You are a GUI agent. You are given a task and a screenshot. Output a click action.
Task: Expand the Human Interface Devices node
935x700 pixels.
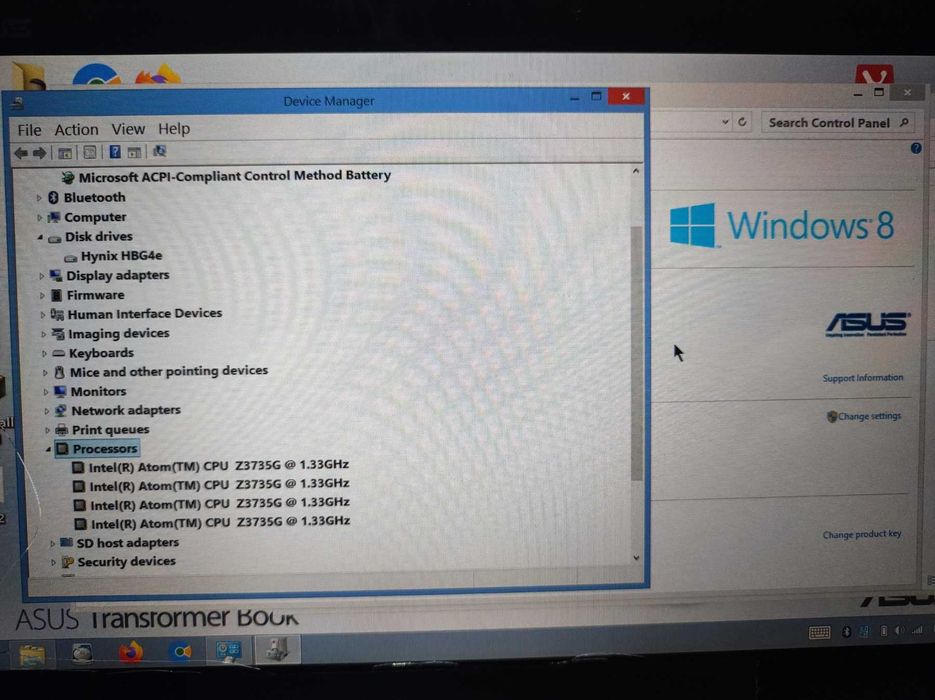click(42, 315)
